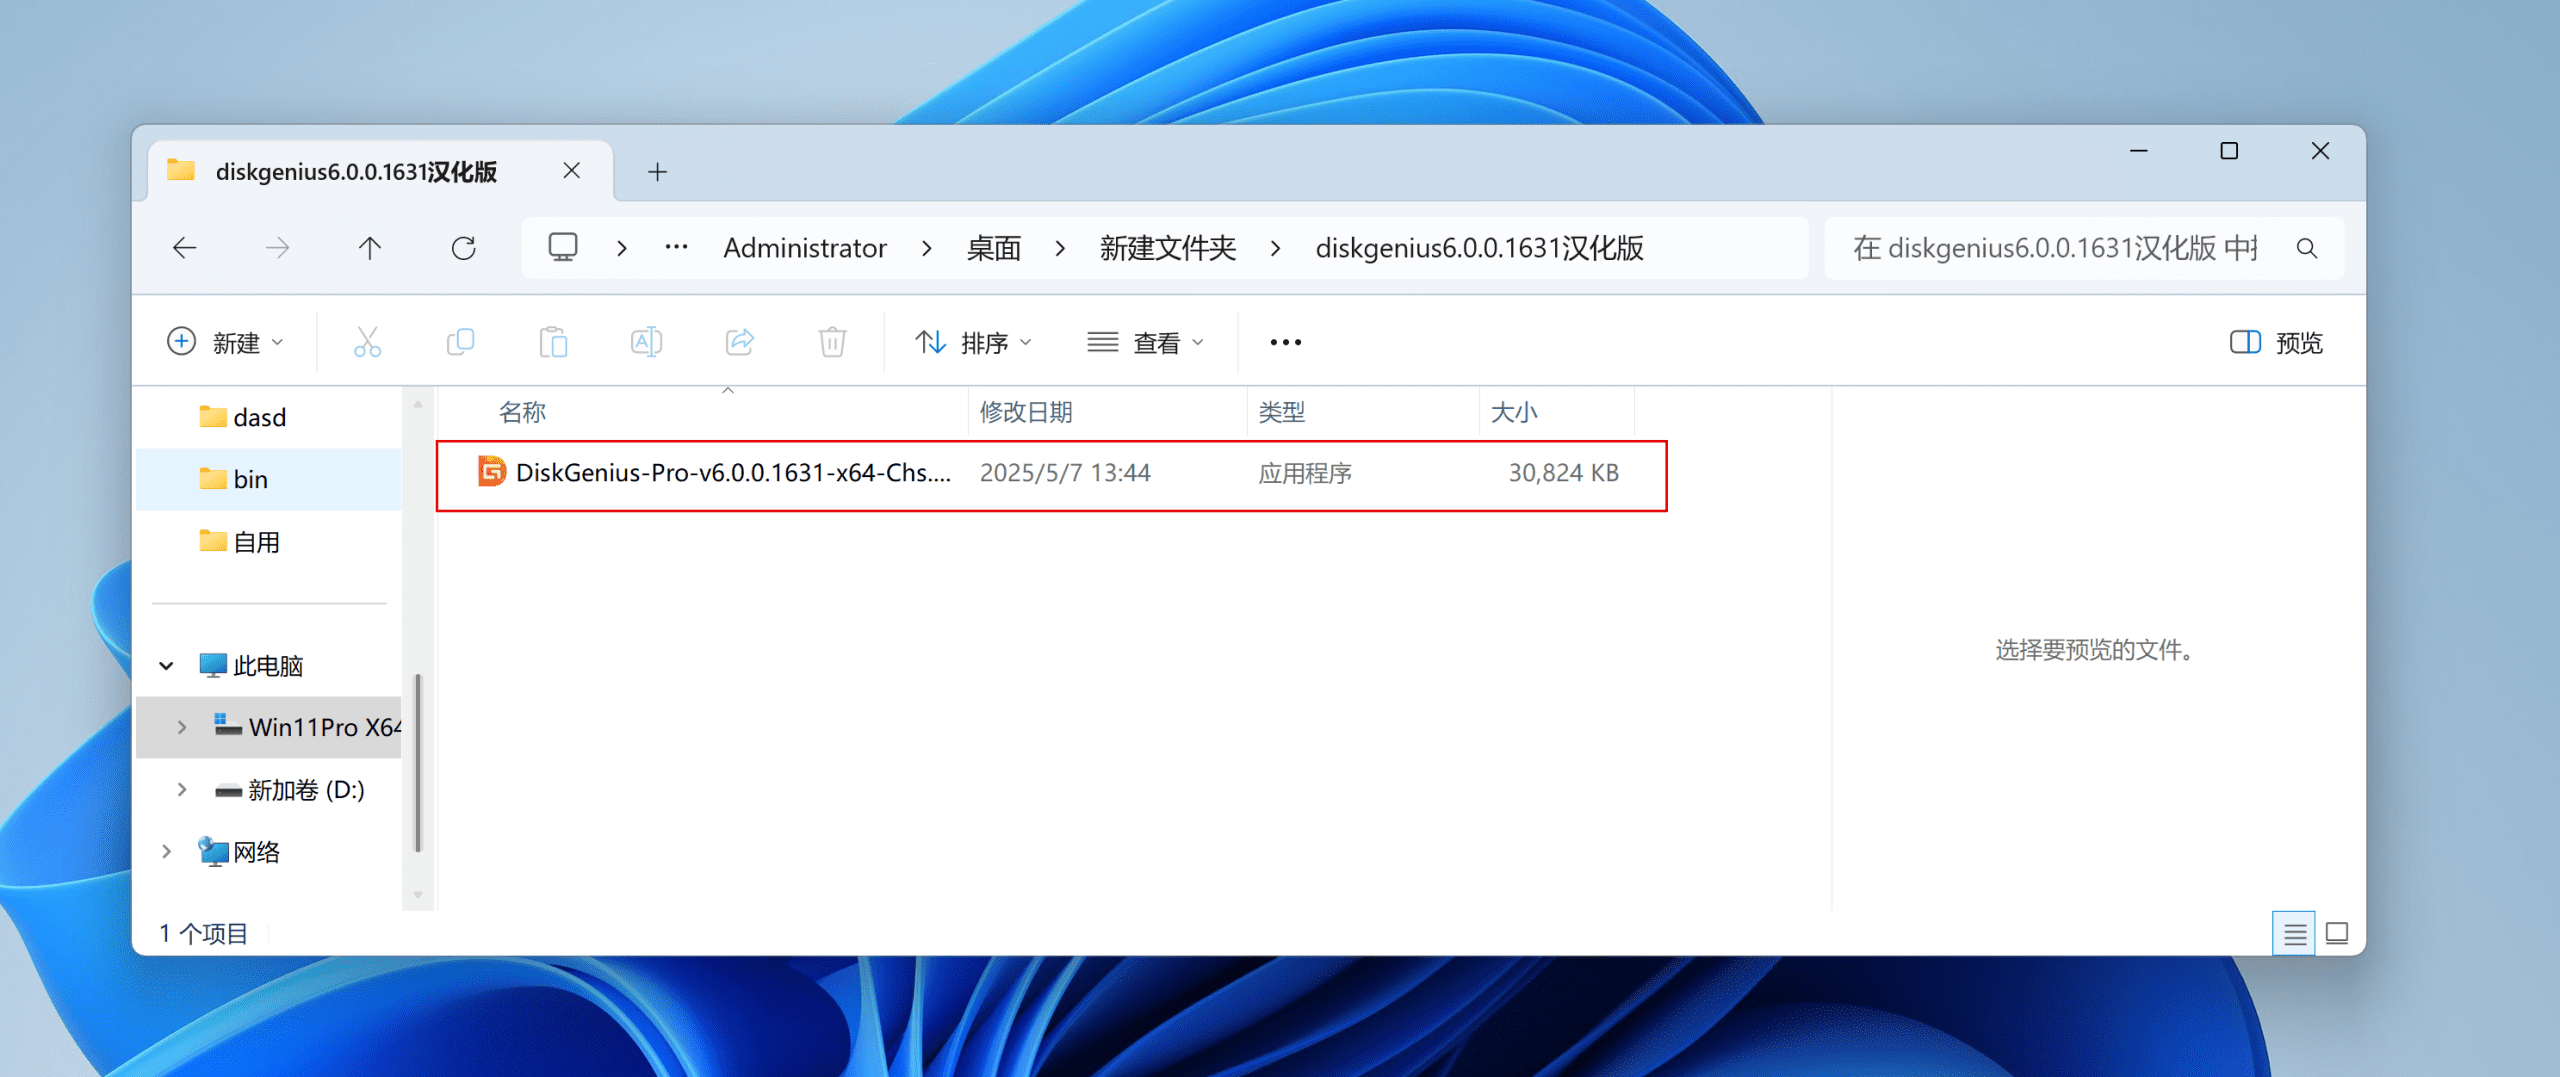The width and height of the screenshot is (2560, 1077).
Task: Click the Paste clipboard icon
Action: tap(553, 342)
